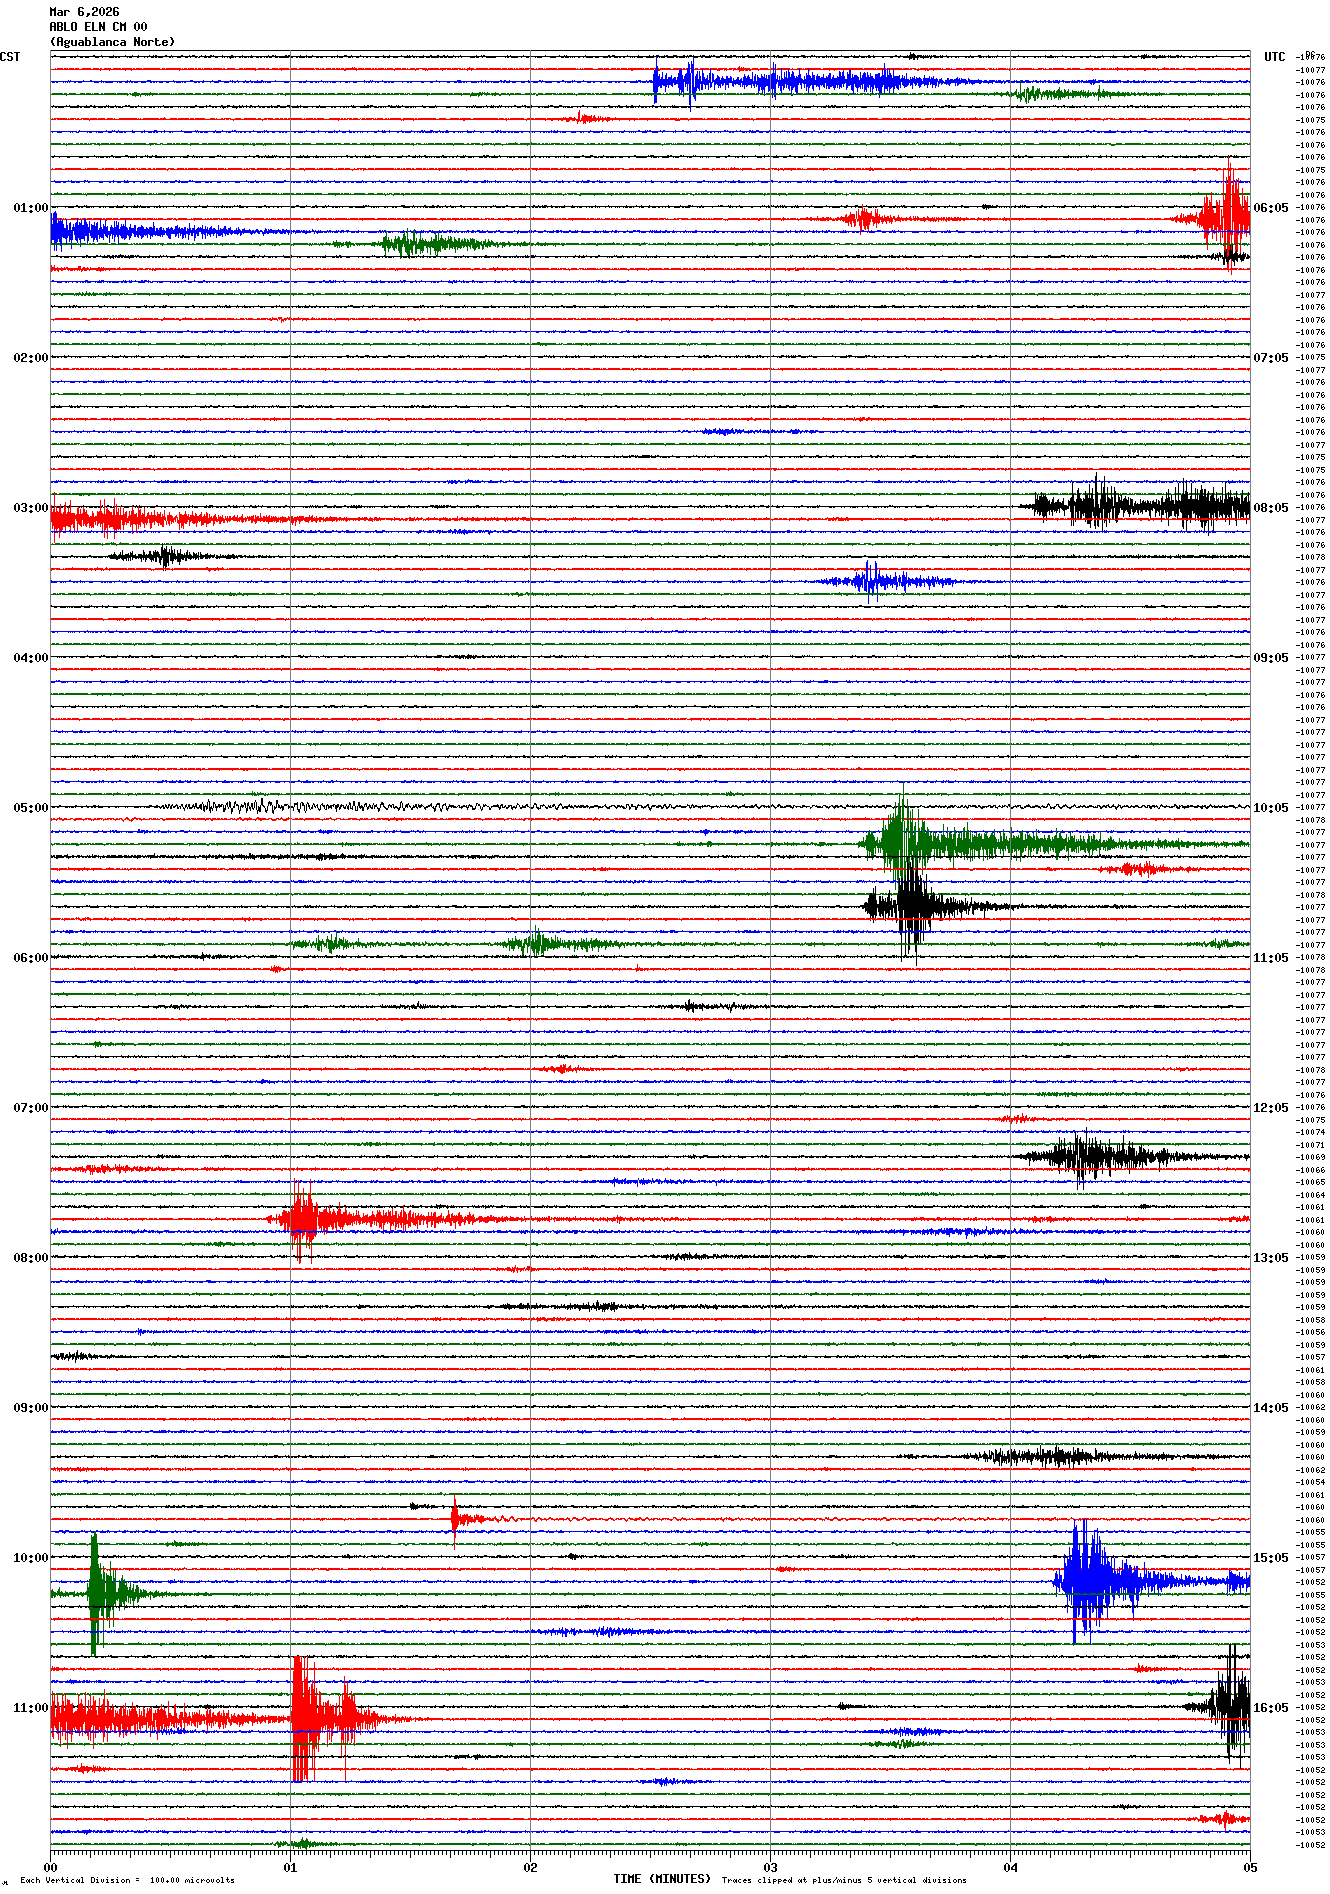This screenshot has width=1330, height=1894.
Task: Click the 13:05 UTC time marker
Action: click(x=1270, y=1258)
